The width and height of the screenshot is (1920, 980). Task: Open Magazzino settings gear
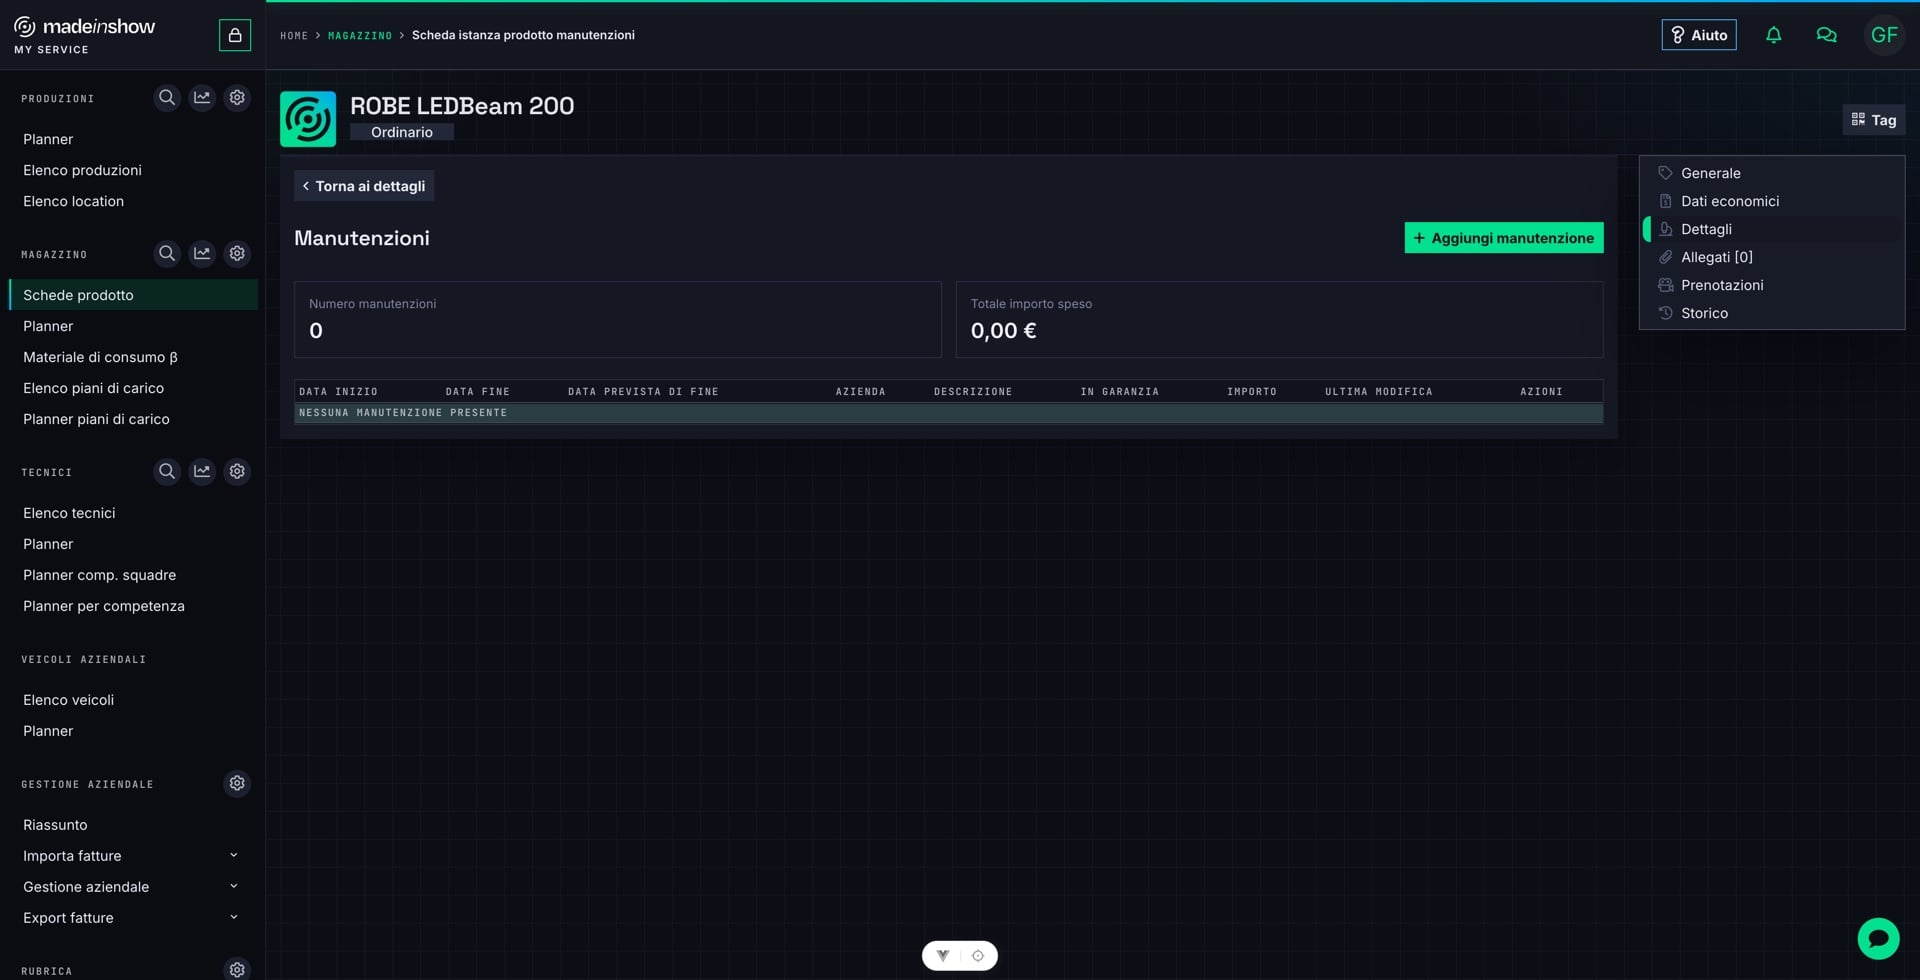click(237, 254)
